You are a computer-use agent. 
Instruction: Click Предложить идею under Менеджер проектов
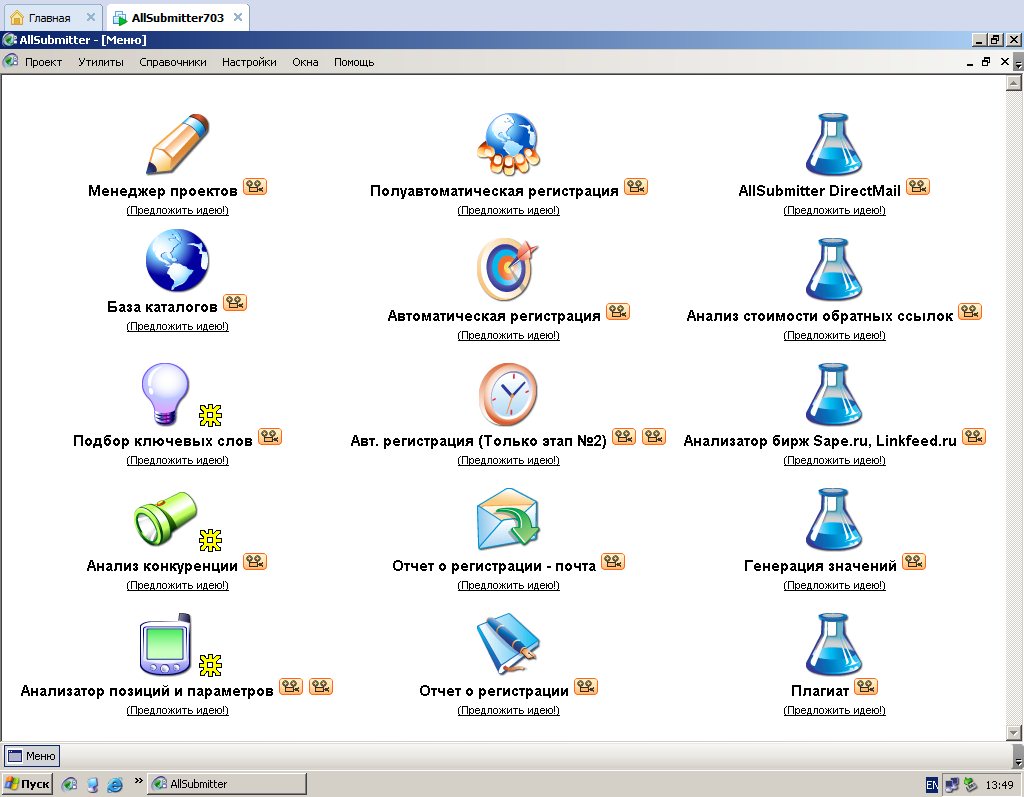click(x=178, y=210)
